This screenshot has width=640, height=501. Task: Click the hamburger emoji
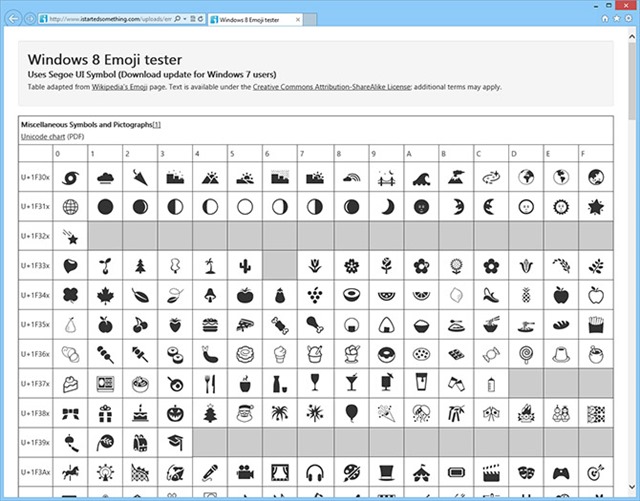(x=210, y=325)
